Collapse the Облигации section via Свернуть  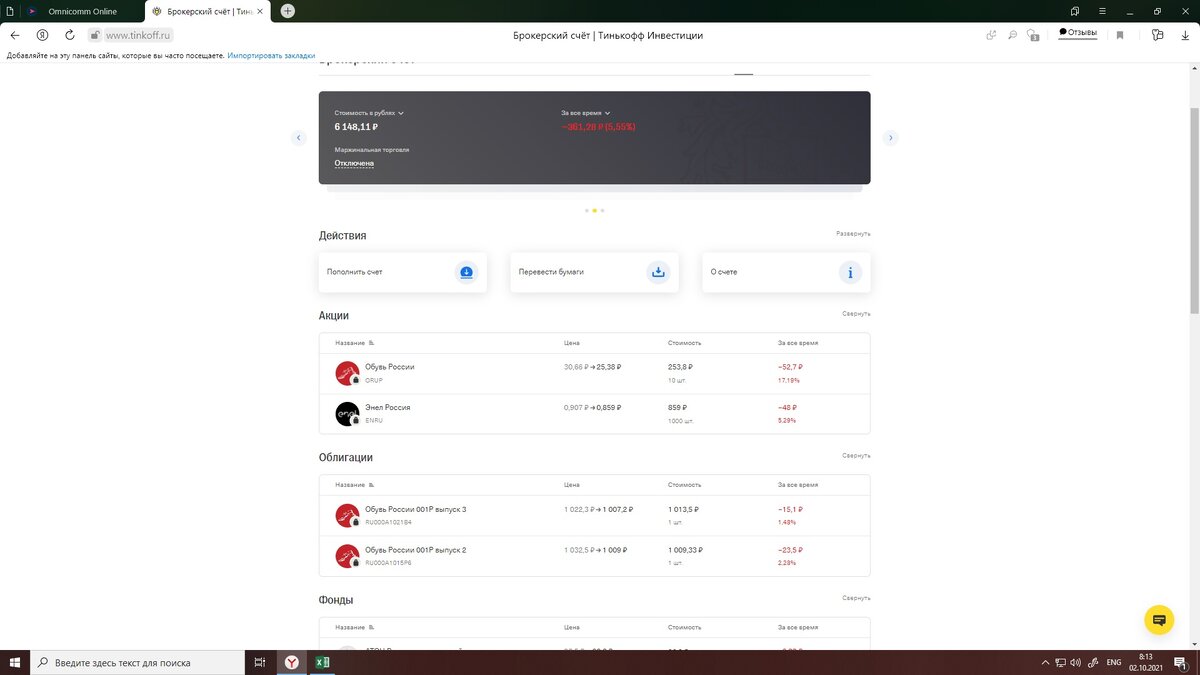tap(856, 455)
